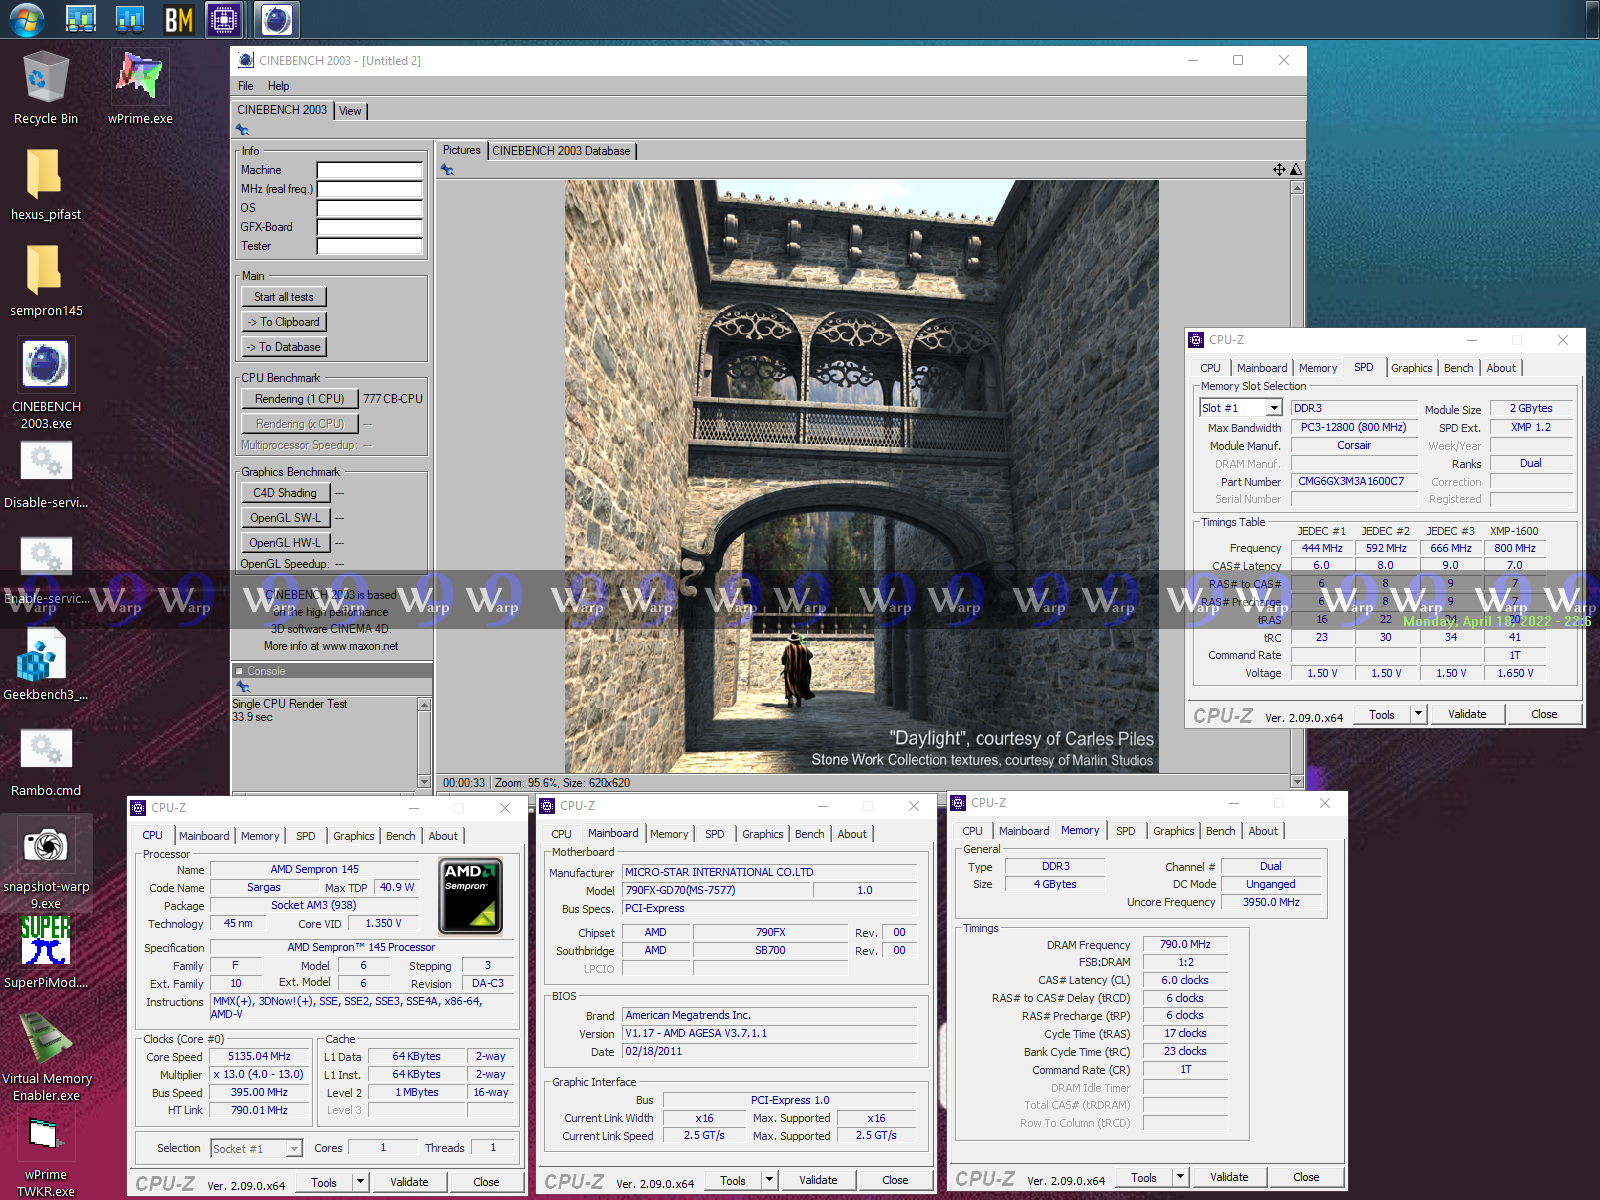Click the Tester input field
The image size is (1600, 1200).
370,246
